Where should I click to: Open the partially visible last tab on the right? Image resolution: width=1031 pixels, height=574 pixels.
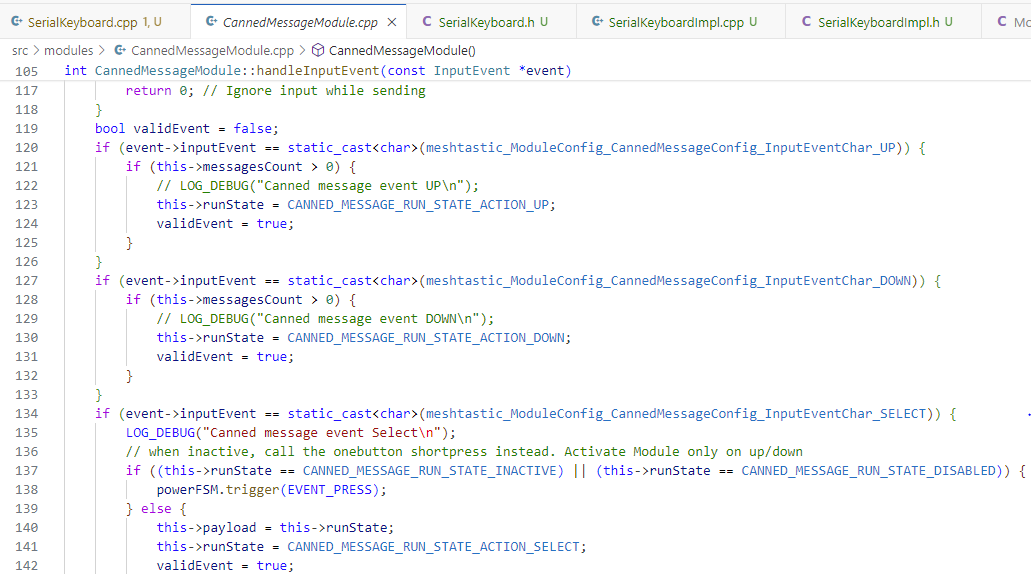(1014, 21)
